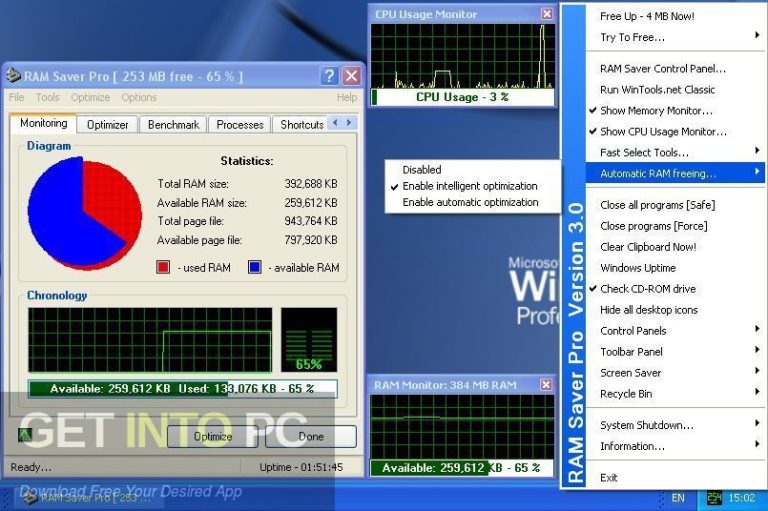
Task: Click the CPU Usage percentage bar
Action: pyautogui.click(x=463, y=97)
